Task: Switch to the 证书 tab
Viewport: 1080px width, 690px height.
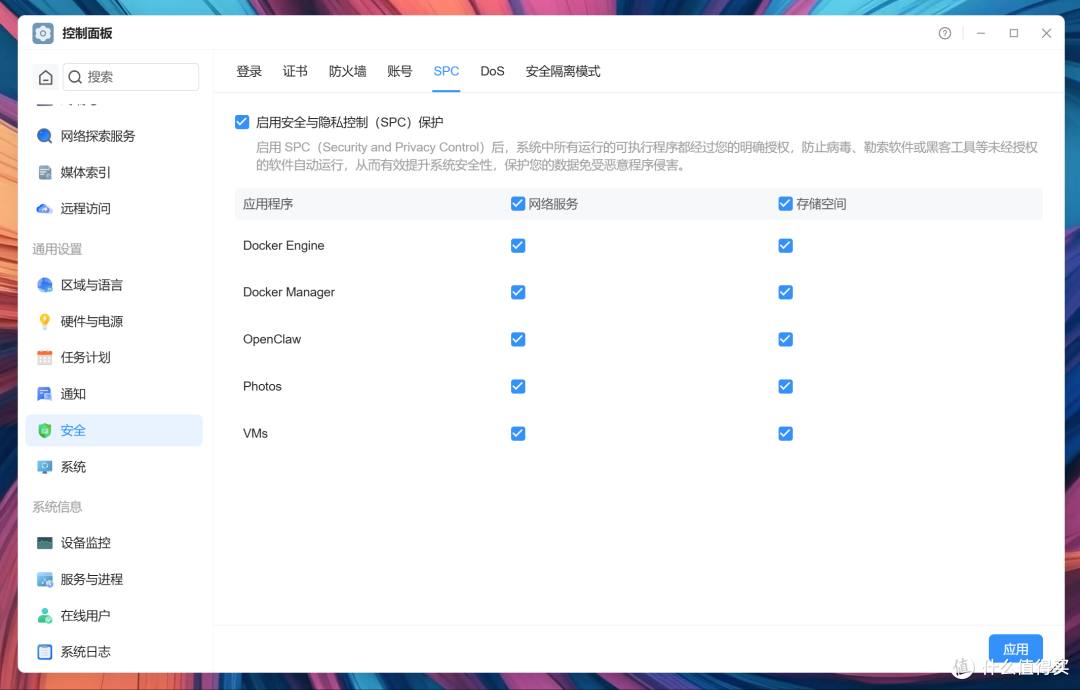Action: [295, 72]
